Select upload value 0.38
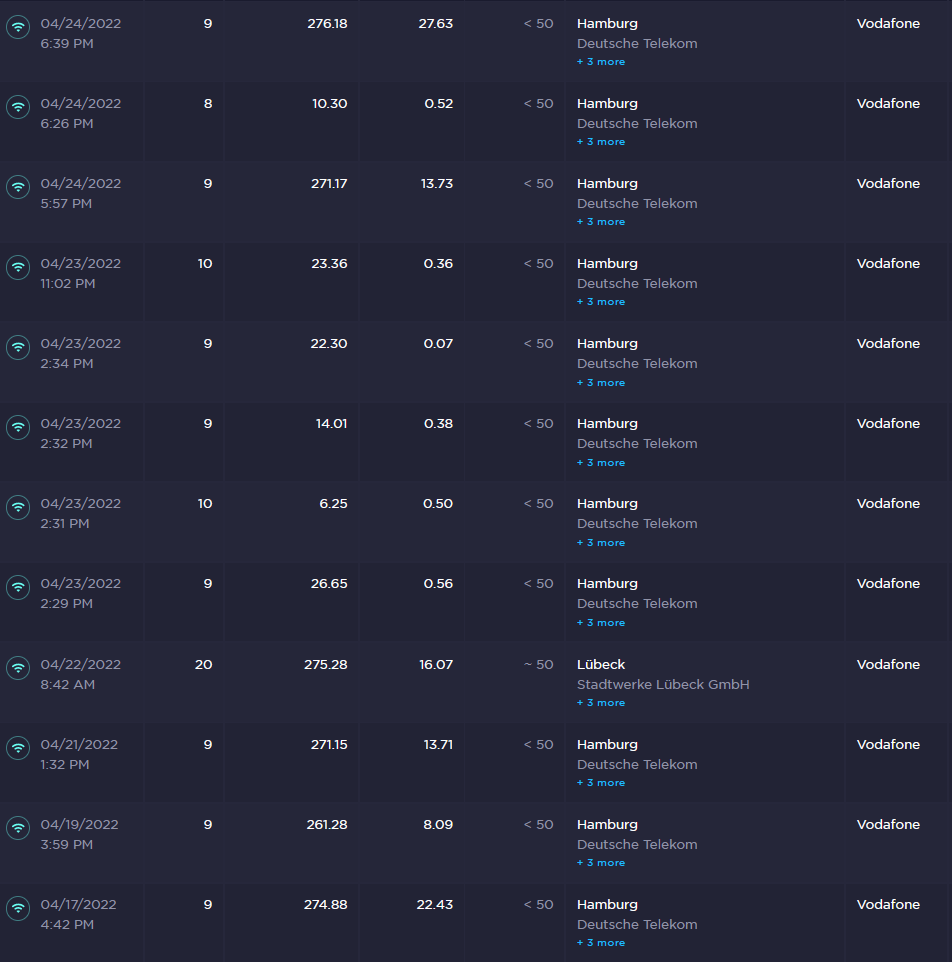 point(439,424)
